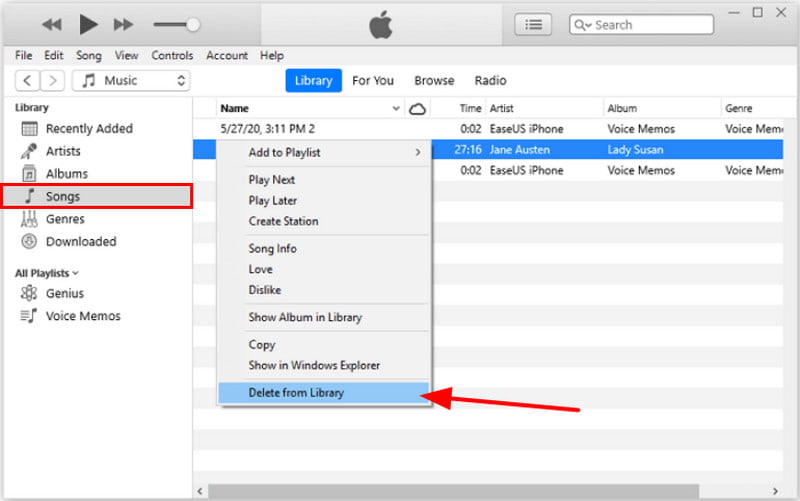The image size is (800, 501).
Task: Switch to the For You tab
Action: pyautogui.click(x=372, y=81)
